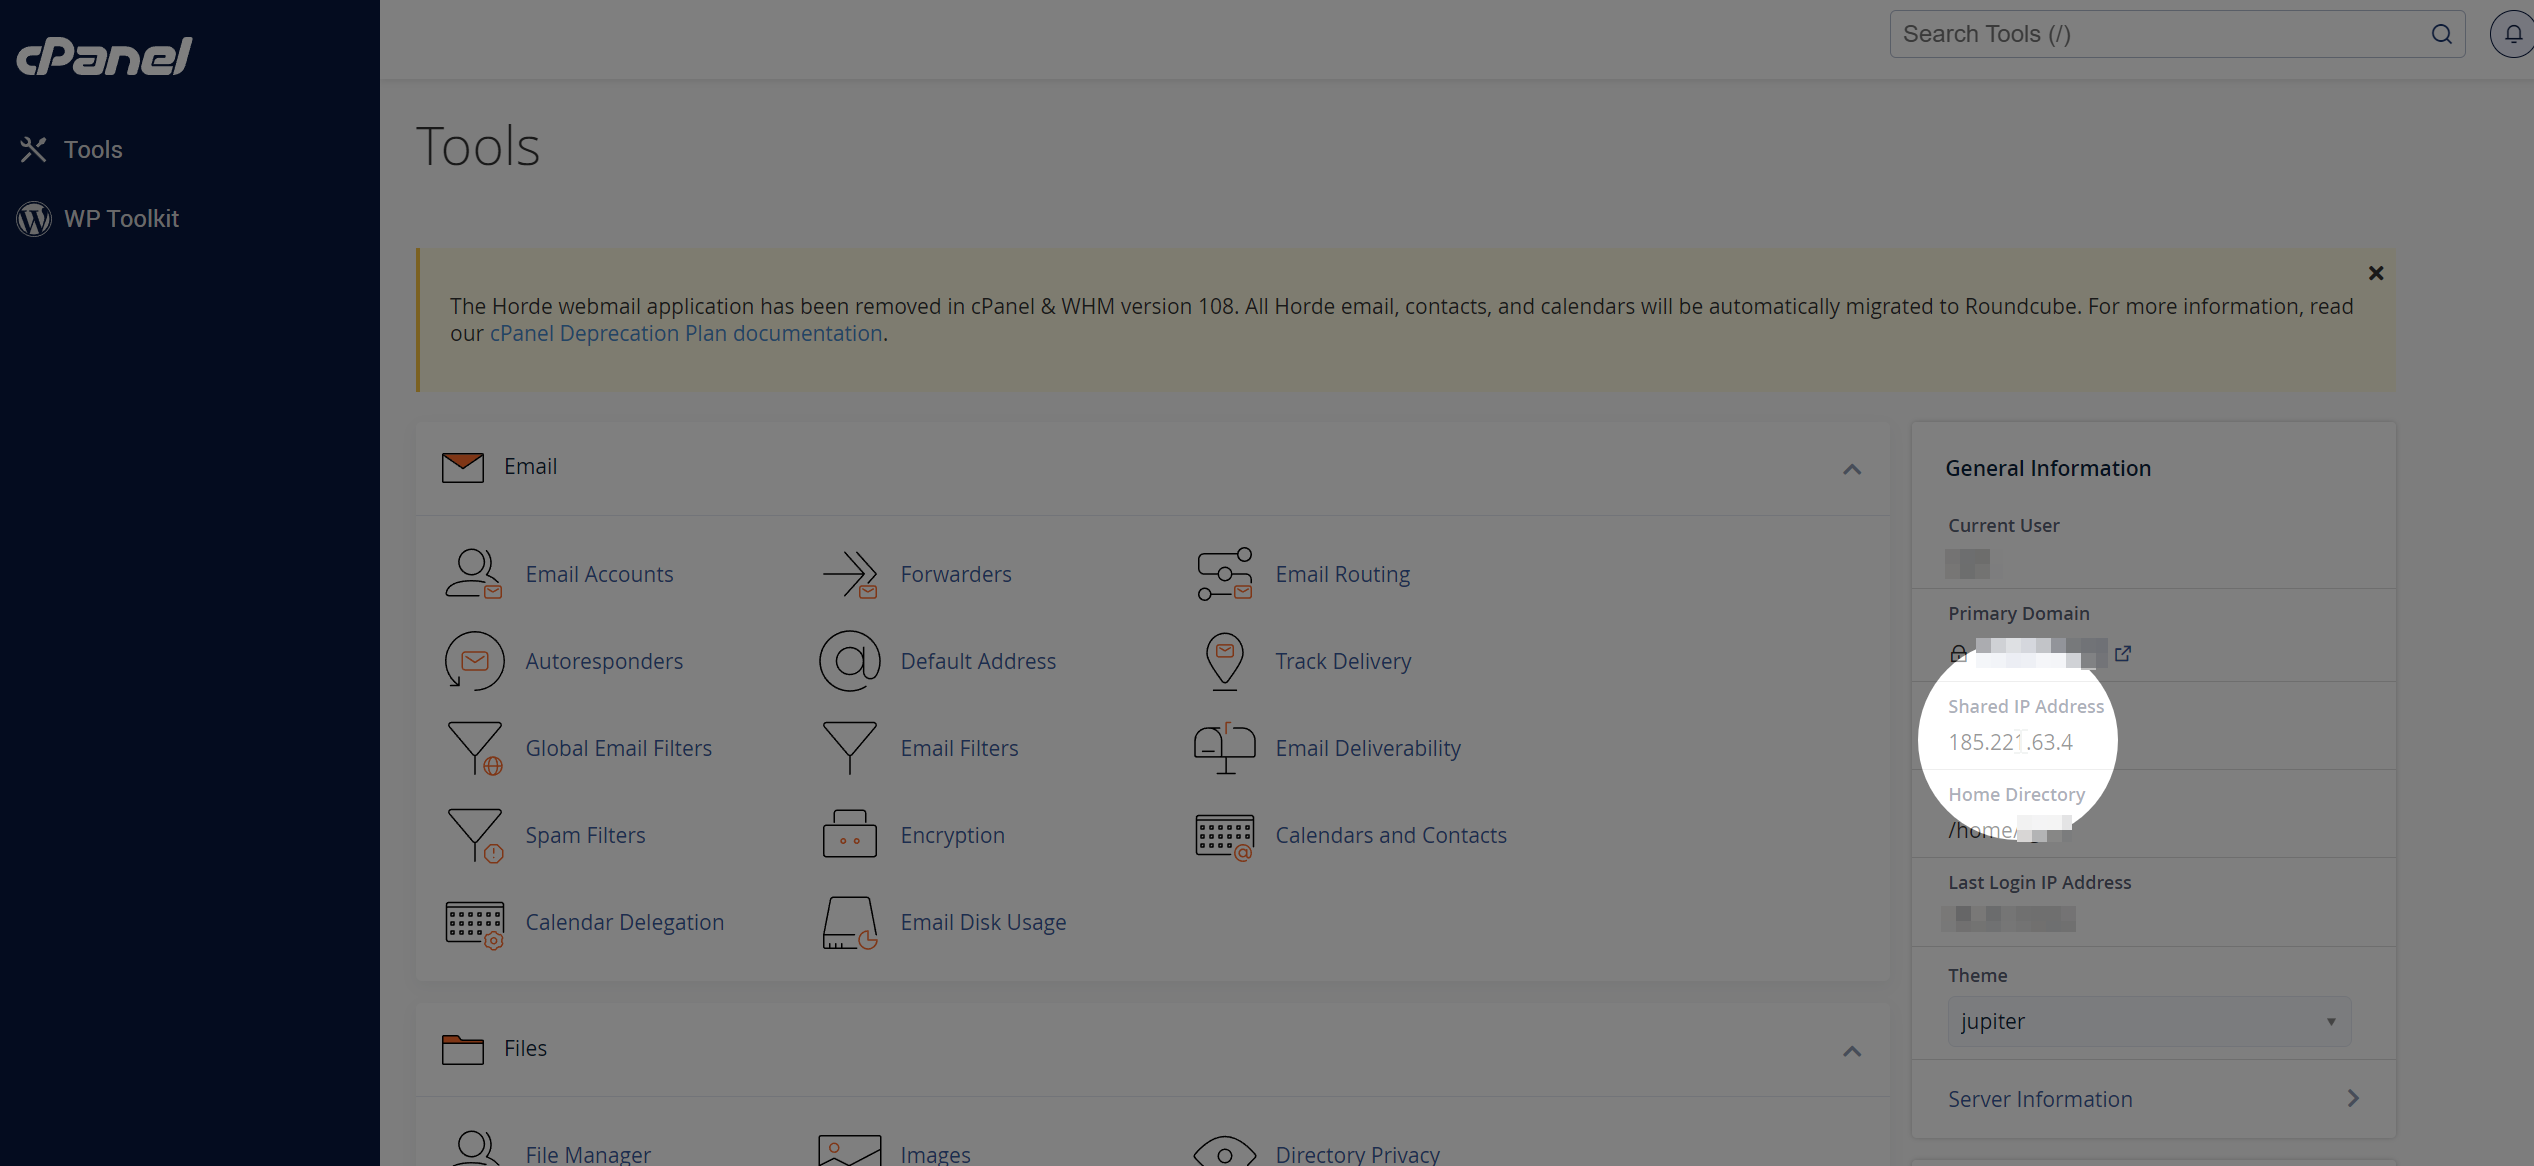
Task: Open the jupiter Theme dropdown
Action: pyautogui.click(x=2149, y=1021)
